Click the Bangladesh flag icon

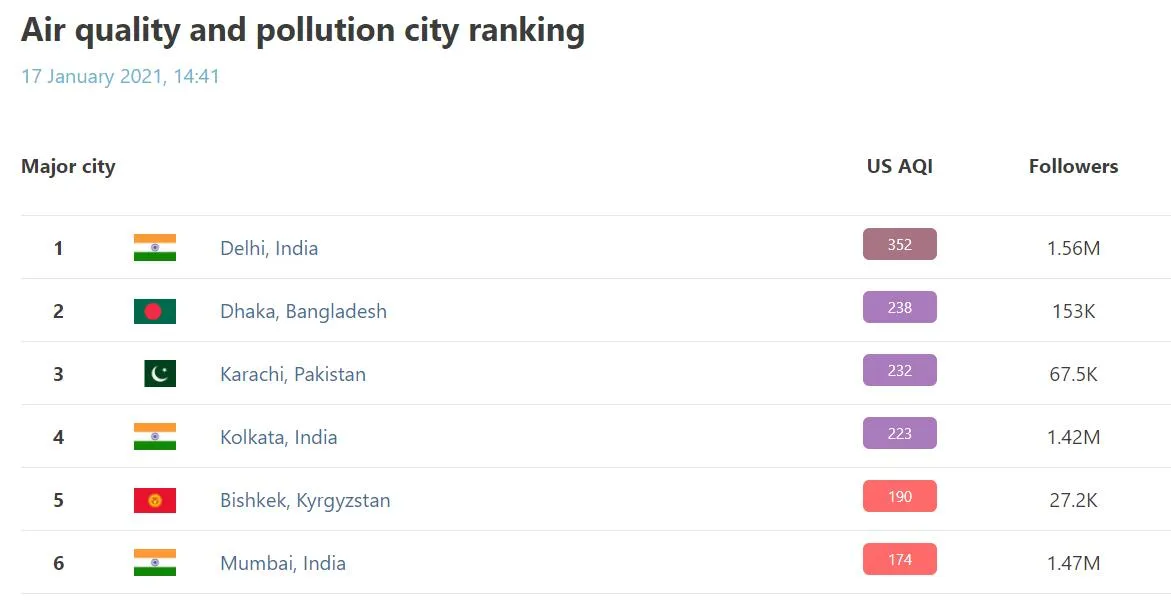point(155,311)
